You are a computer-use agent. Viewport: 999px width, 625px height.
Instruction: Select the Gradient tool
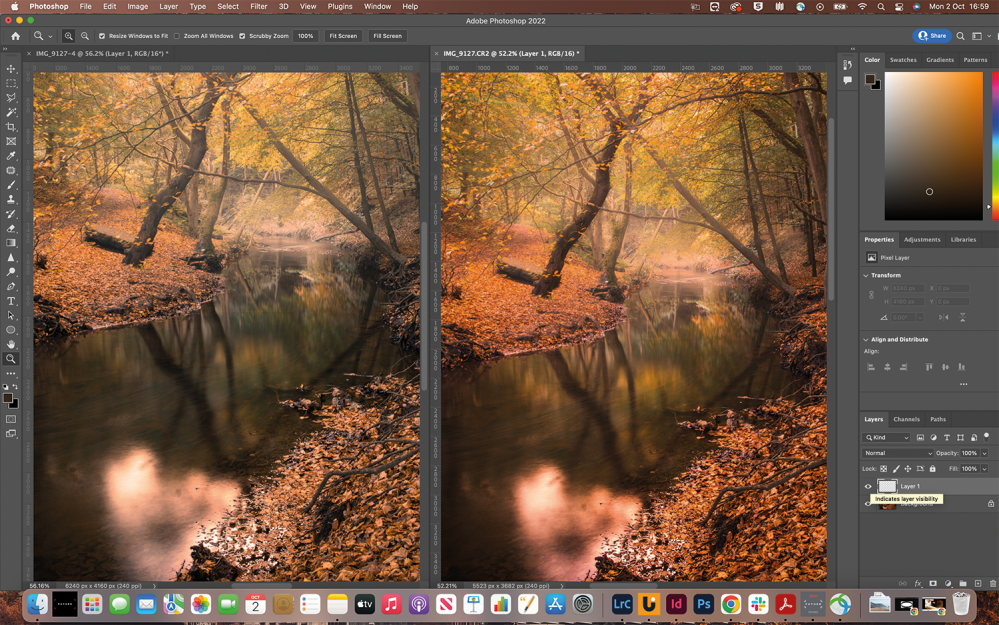pos(11,243)
